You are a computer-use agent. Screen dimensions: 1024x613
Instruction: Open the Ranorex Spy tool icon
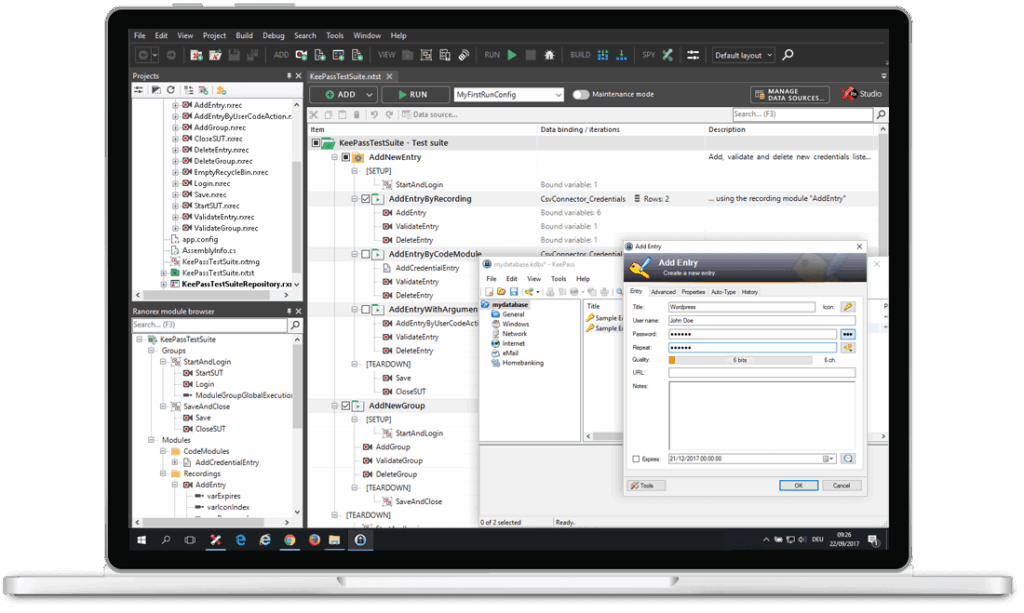(667, 55)
